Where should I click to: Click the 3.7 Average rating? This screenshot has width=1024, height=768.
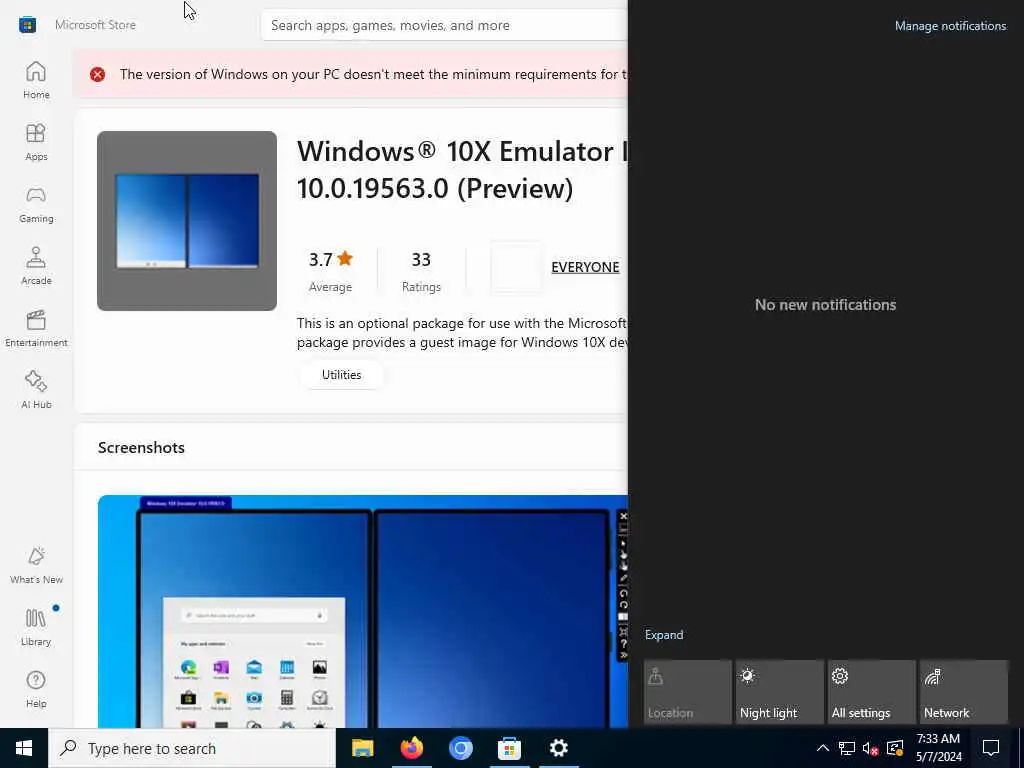pos(330,271)
